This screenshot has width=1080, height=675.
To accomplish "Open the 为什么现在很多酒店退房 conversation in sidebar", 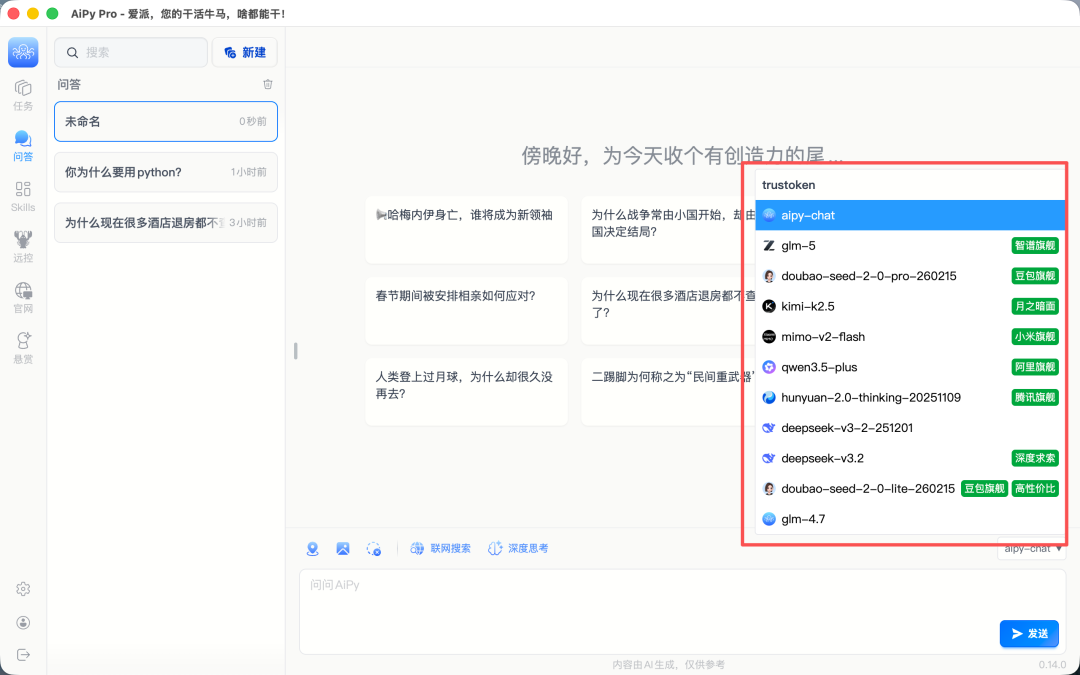I will point(166,222).
